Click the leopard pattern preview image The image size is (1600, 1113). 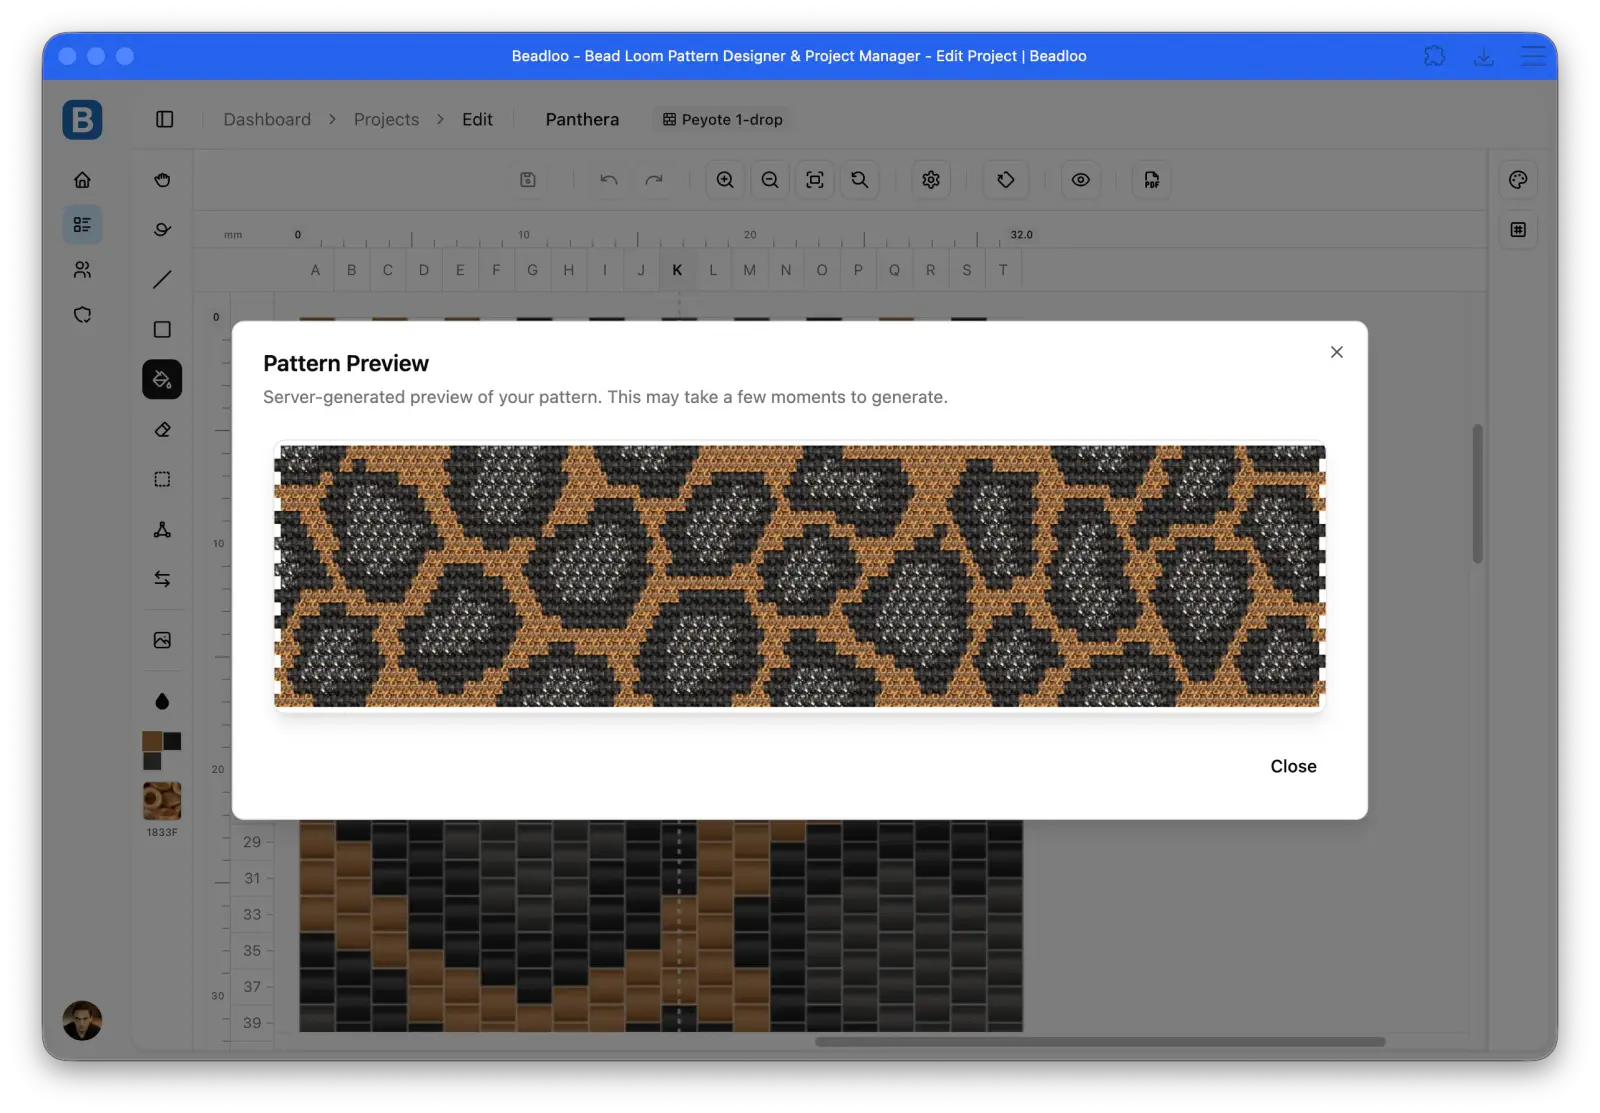tap(800, 576)
